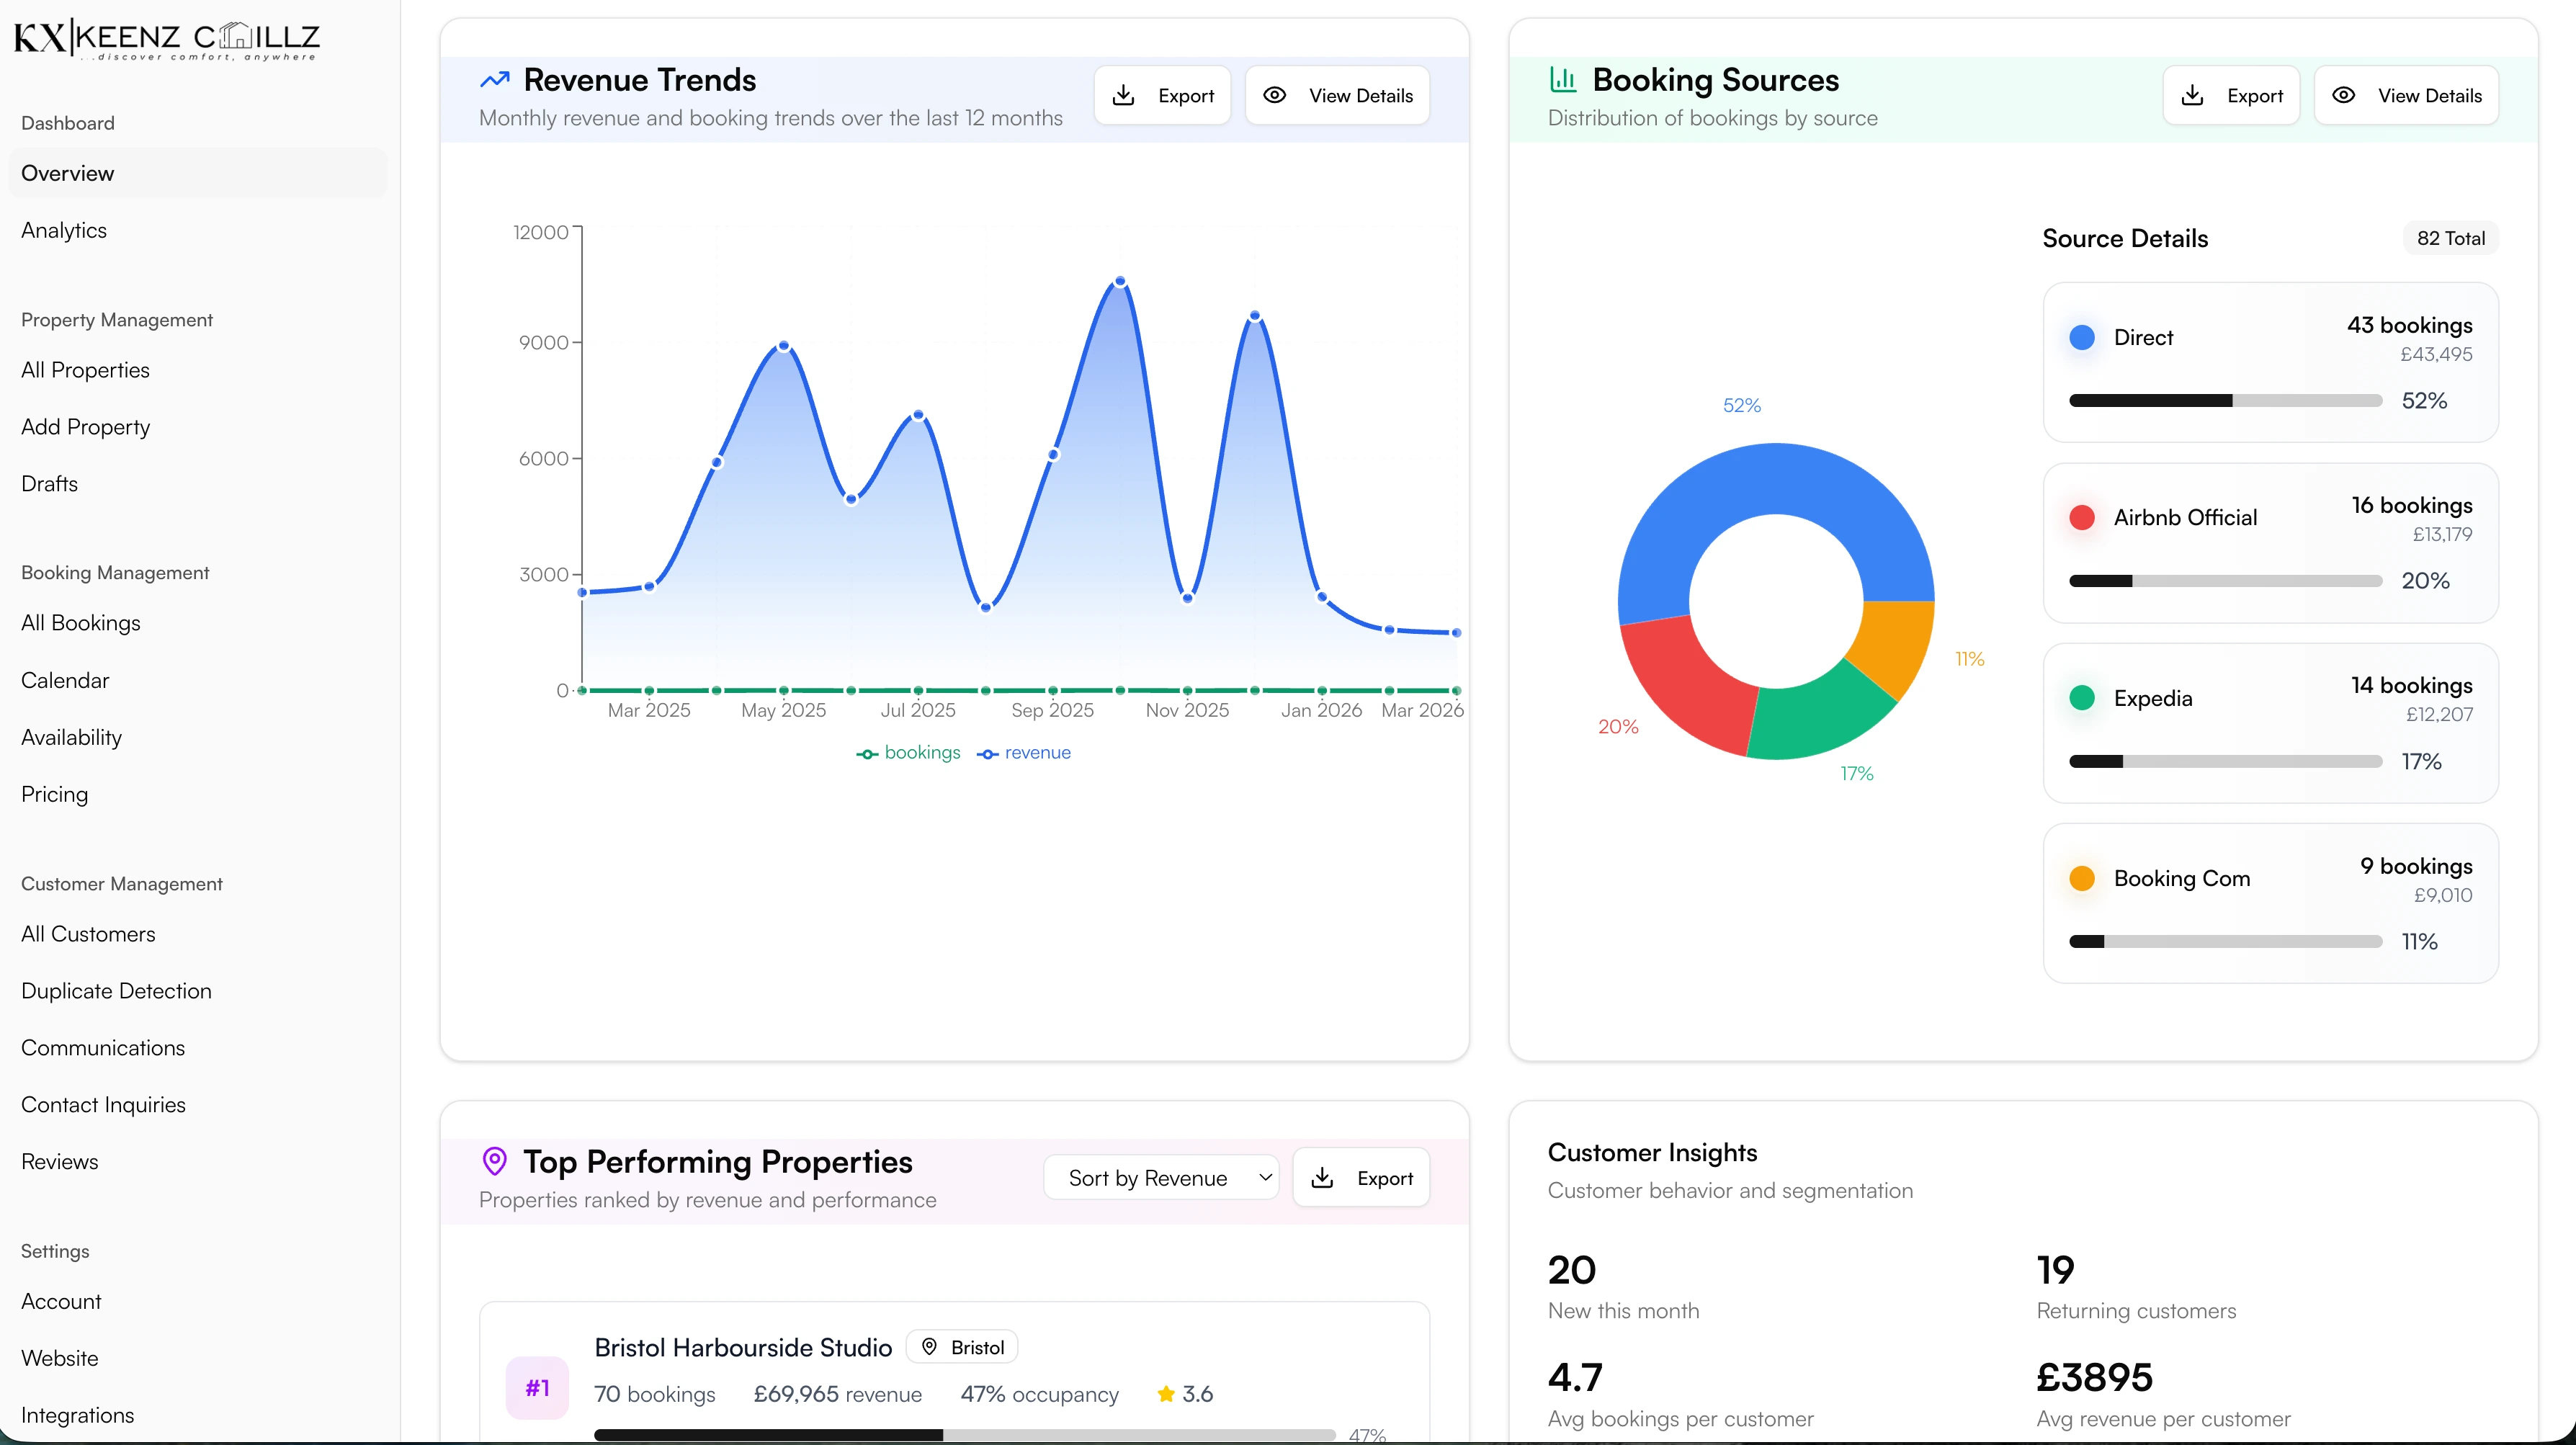This screenshot has width=2576, height=1445.
Task: Click the Add Property link
Action: pos(85,427)
